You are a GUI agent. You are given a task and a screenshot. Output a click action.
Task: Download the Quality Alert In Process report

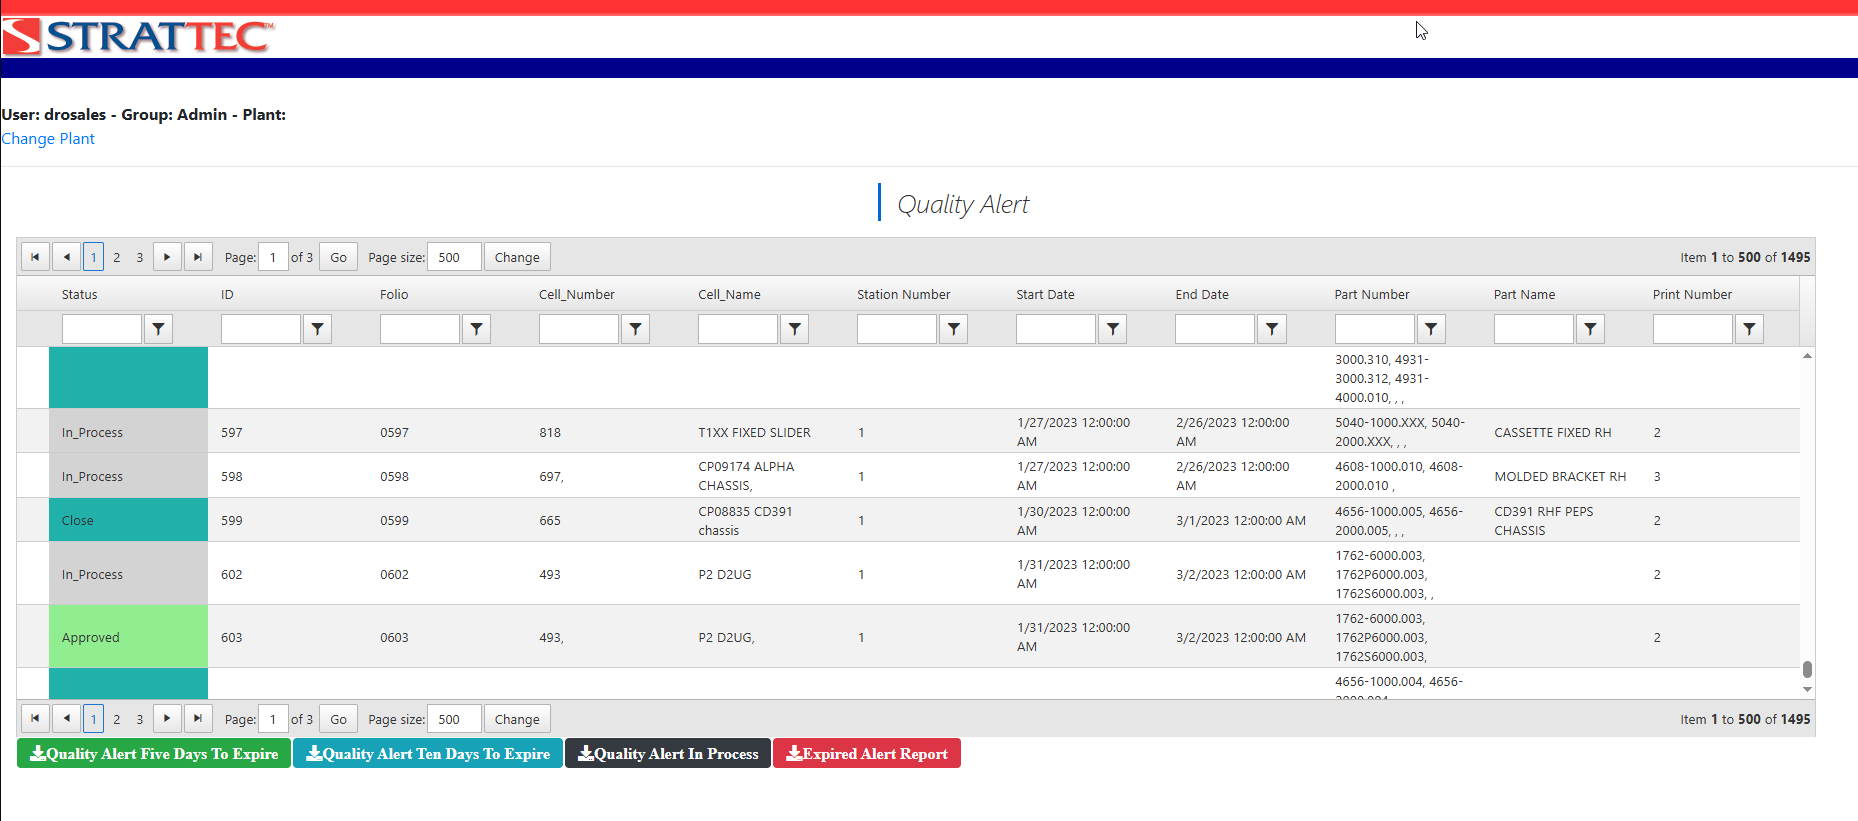[x=668, y=754]
